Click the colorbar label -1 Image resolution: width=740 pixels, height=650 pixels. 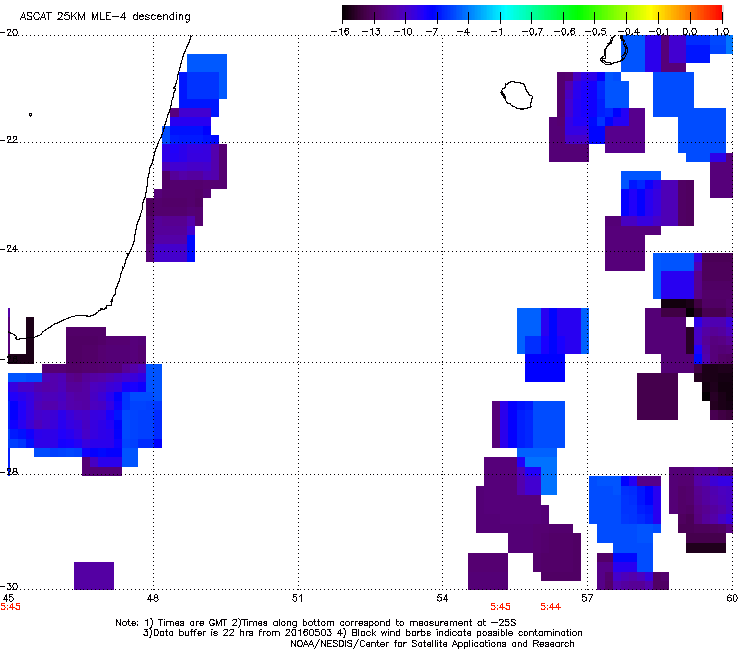click(x=496, y=32)
